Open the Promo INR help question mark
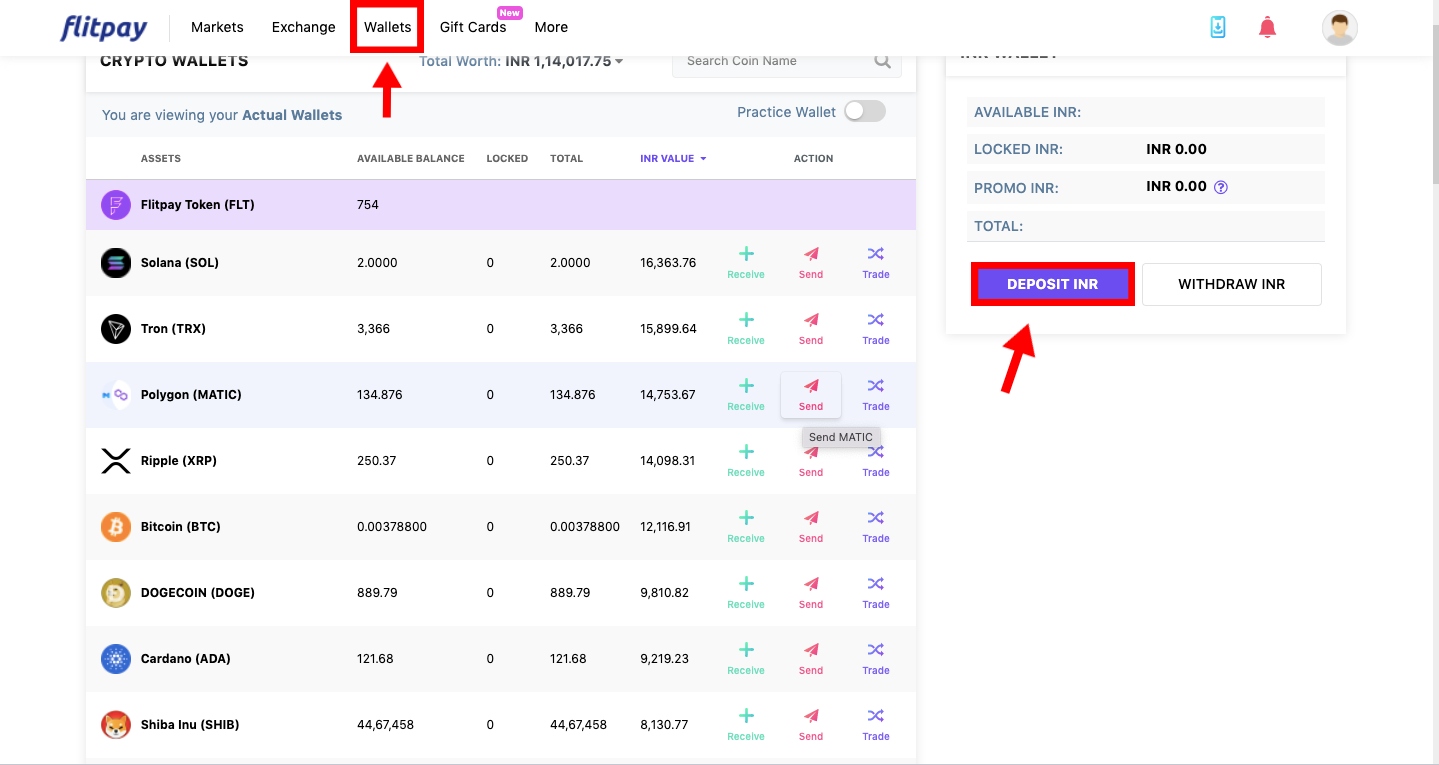Viewport: 1439px width, 765px height. 1219,187
